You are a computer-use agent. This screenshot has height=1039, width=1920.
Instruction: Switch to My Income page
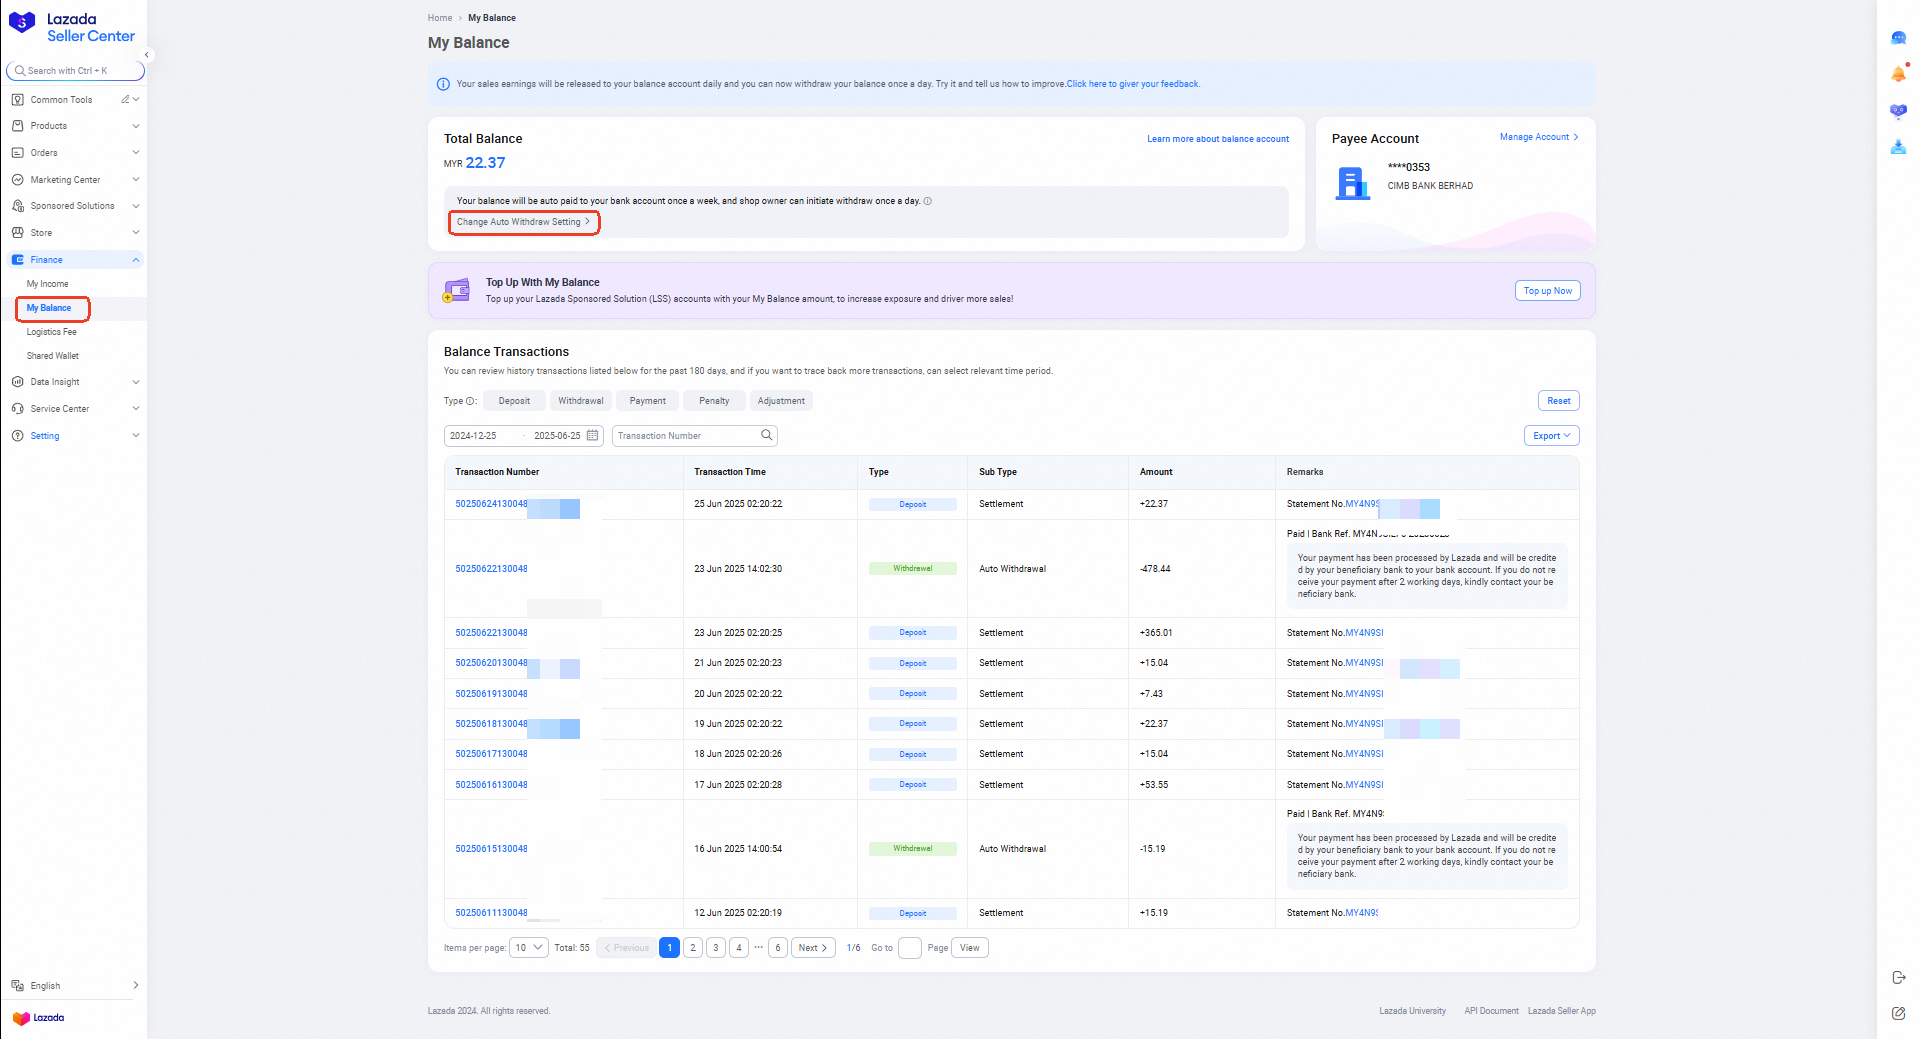46,284
